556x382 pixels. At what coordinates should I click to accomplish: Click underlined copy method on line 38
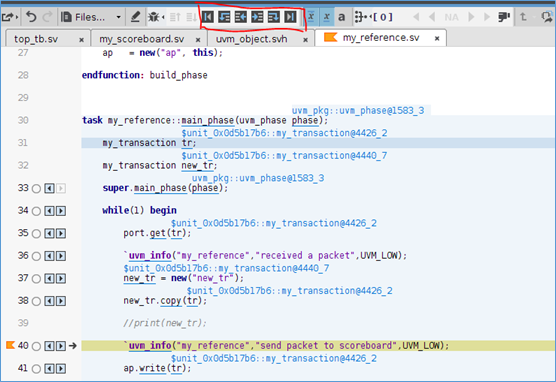(x=171, y=301)
